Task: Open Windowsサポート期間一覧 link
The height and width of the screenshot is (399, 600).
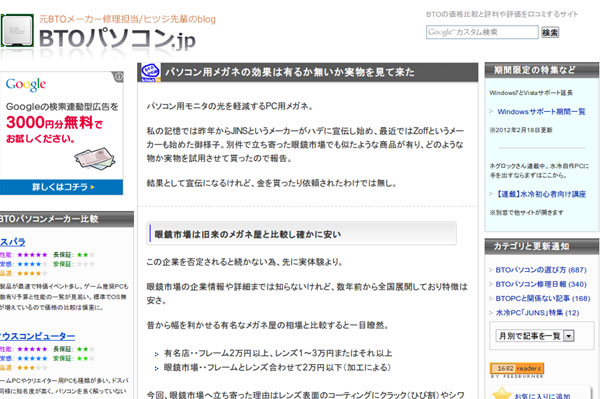Action: (x=541, y=112)
